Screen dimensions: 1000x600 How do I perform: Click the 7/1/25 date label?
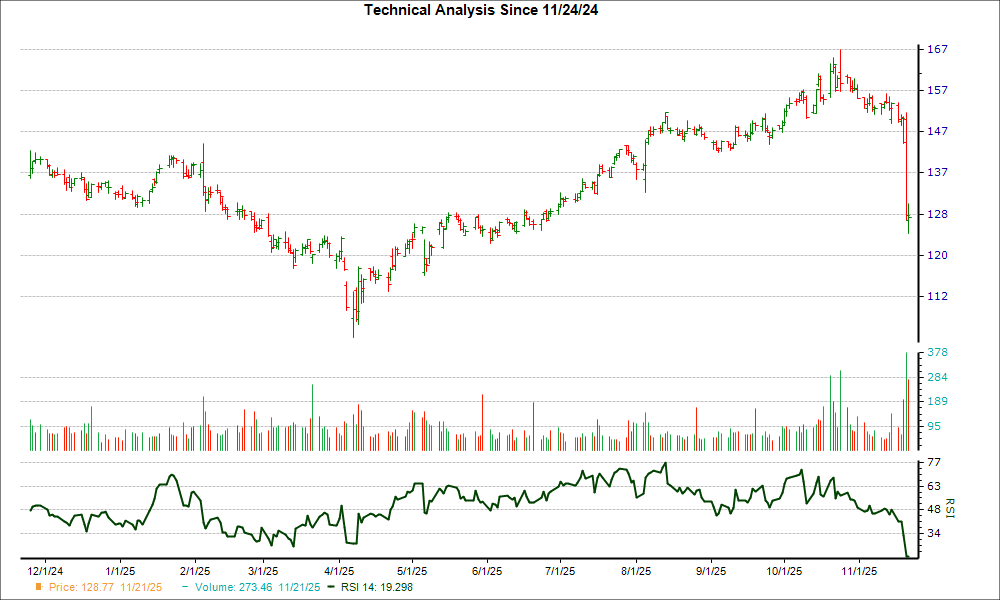tap(560, 571)
